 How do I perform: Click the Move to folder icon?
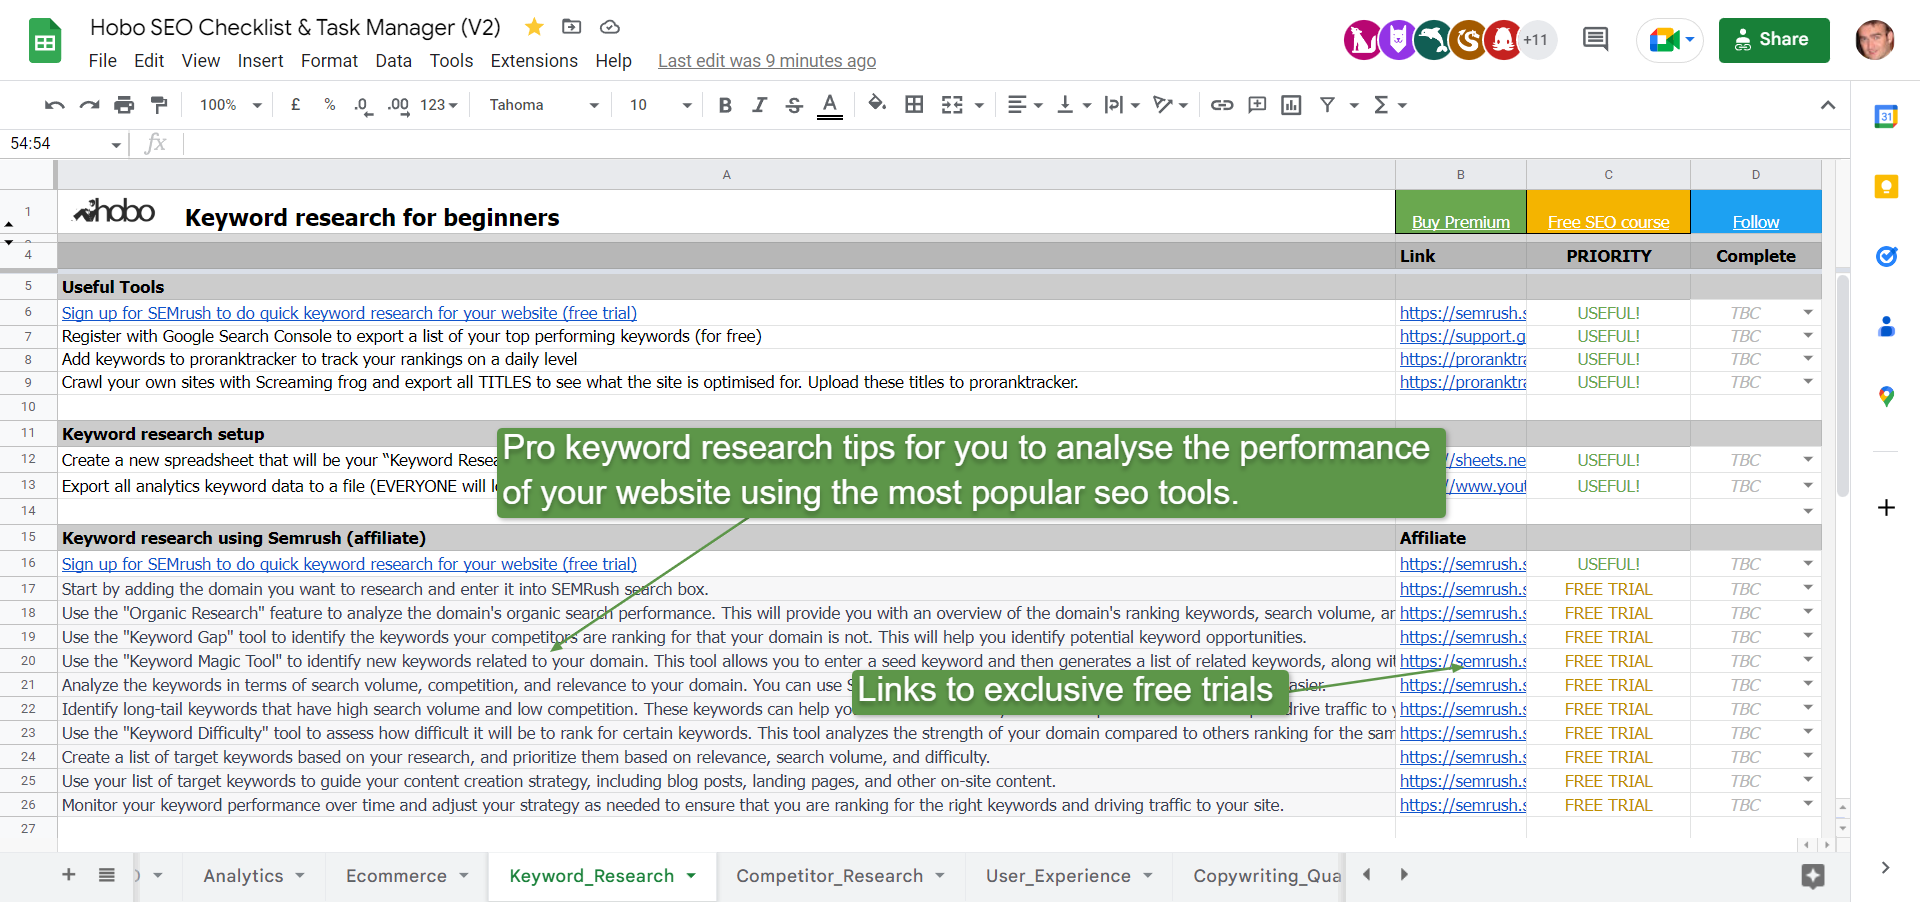tap(572, 27)
